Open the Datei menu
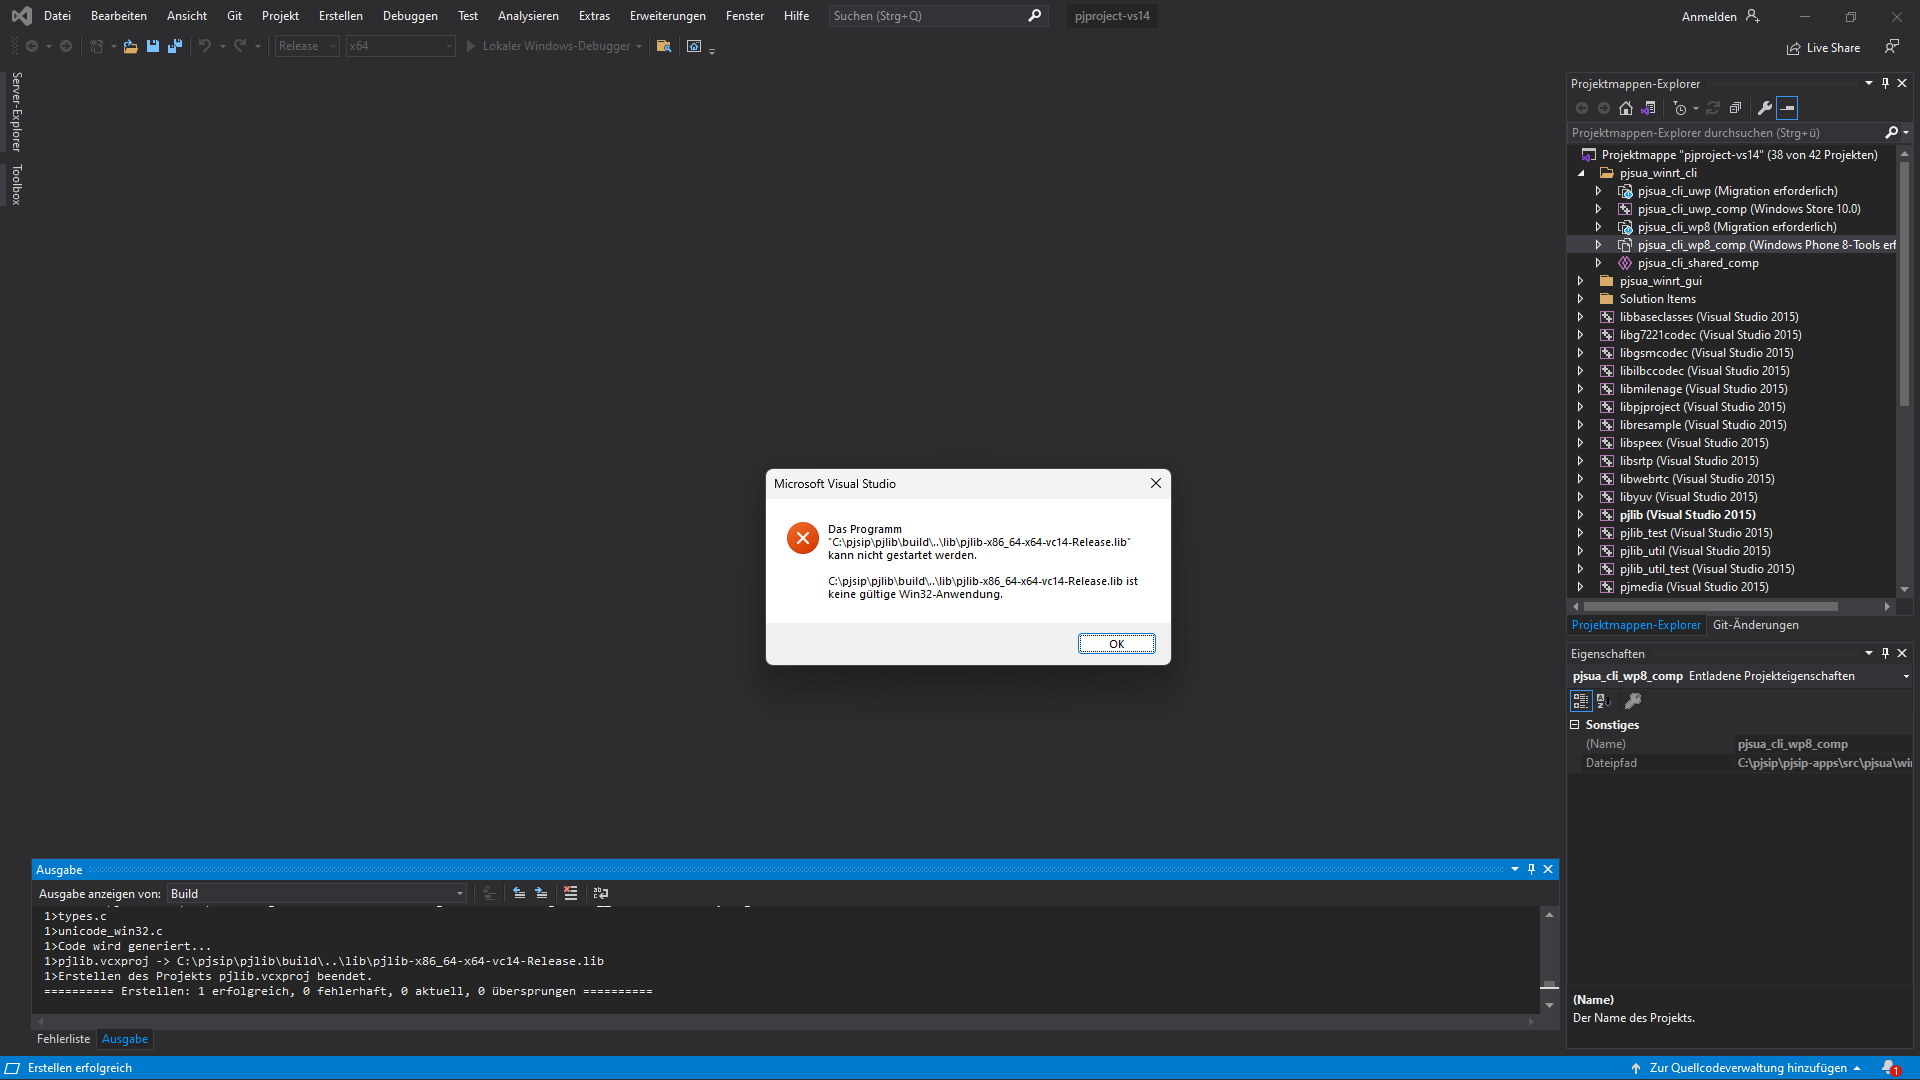 [x=57, y=16]
